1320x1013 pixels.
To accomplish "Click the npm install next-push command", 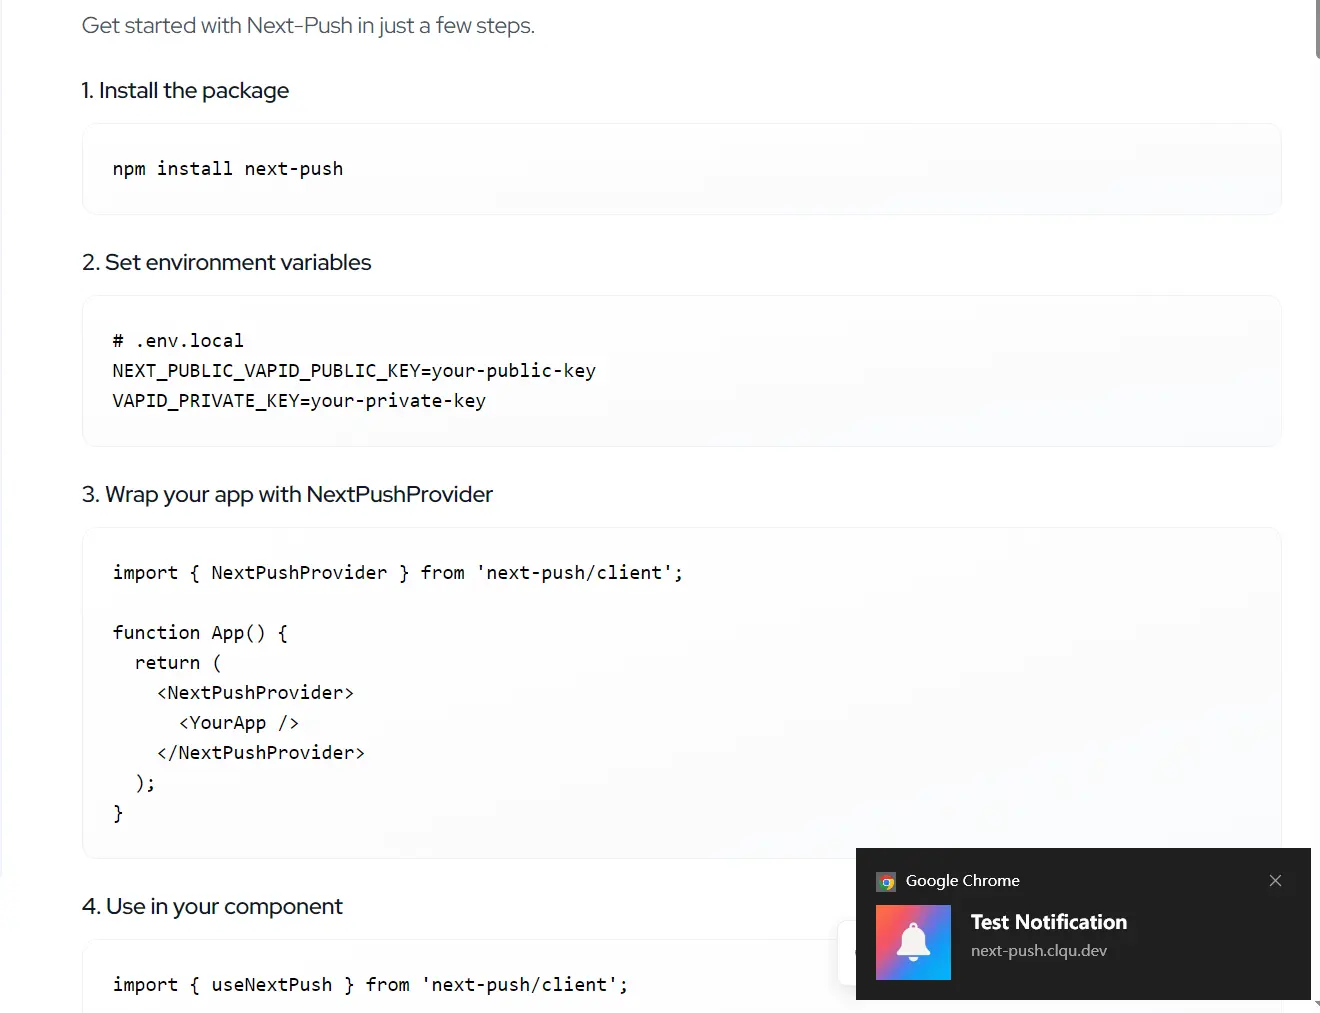I will [228, 169].
